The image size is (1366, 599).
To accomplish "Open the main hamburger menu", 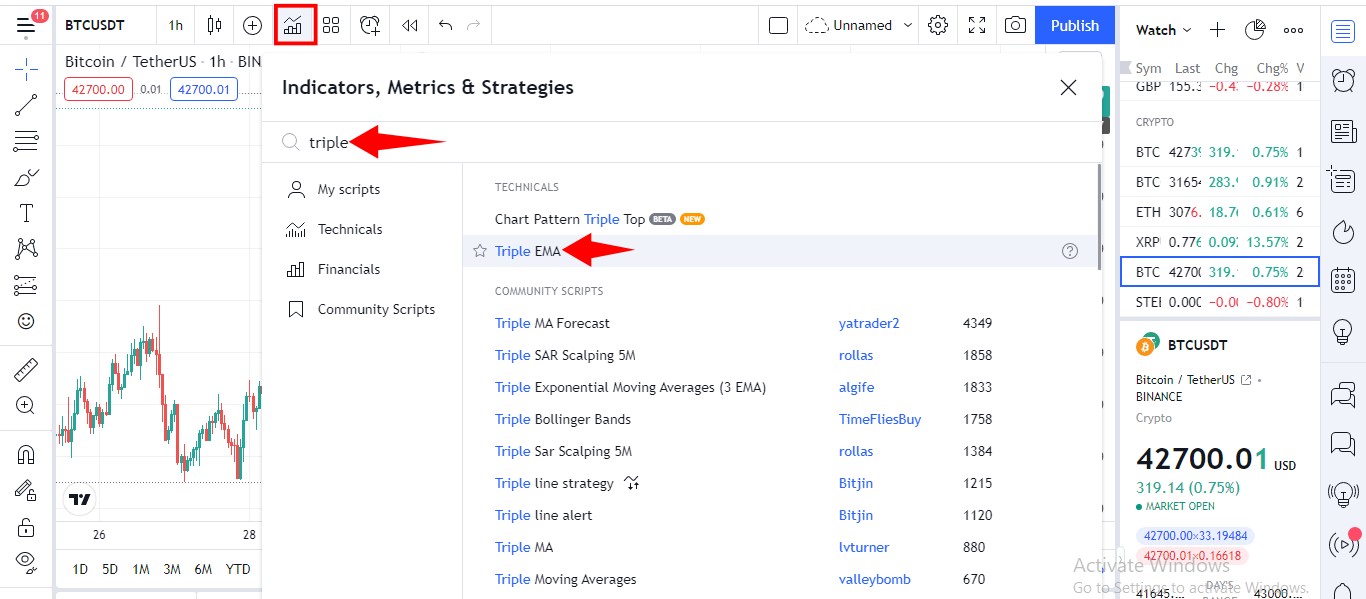I will pos(26,25).
